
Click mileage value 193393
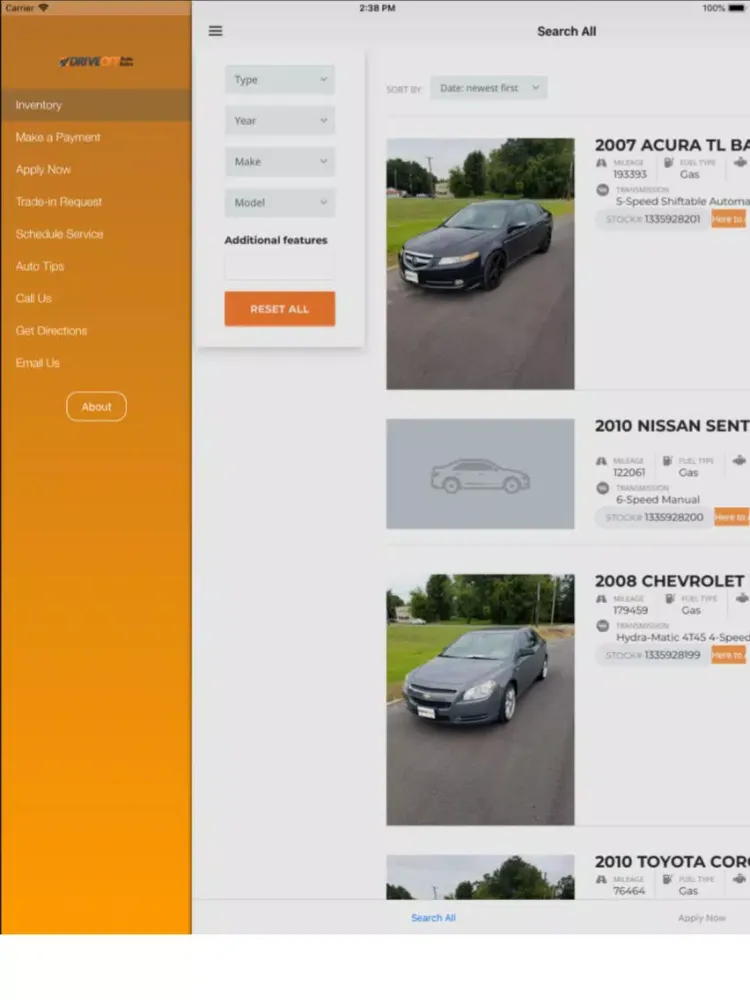tap(629, 174)
